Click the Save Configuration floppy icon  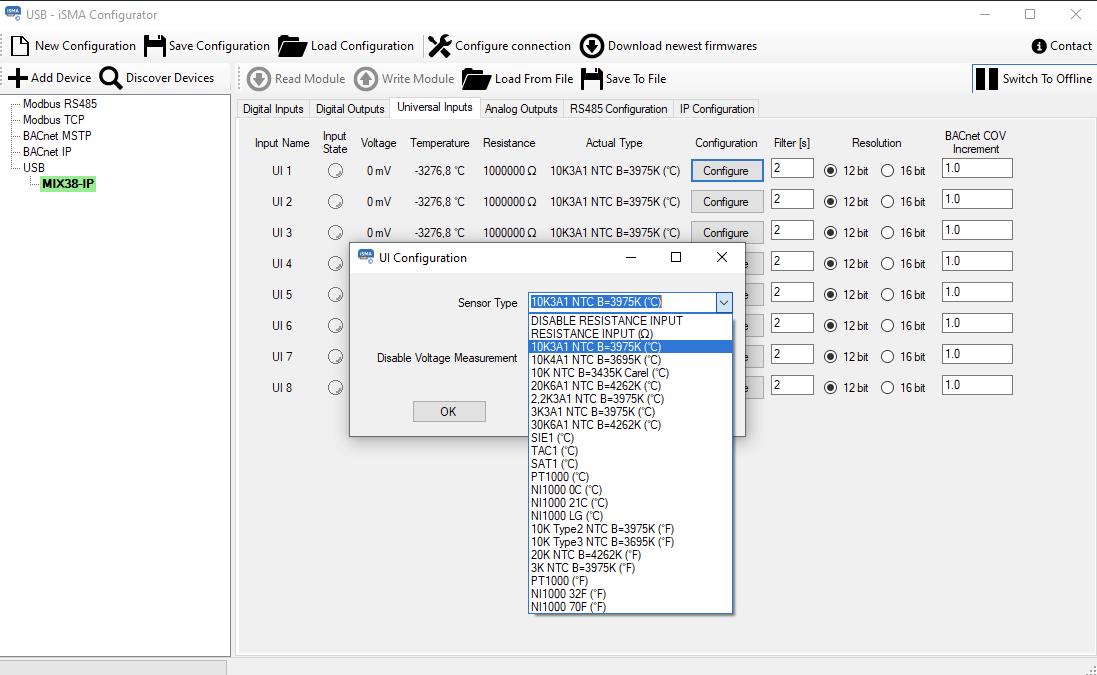(154, 46)
